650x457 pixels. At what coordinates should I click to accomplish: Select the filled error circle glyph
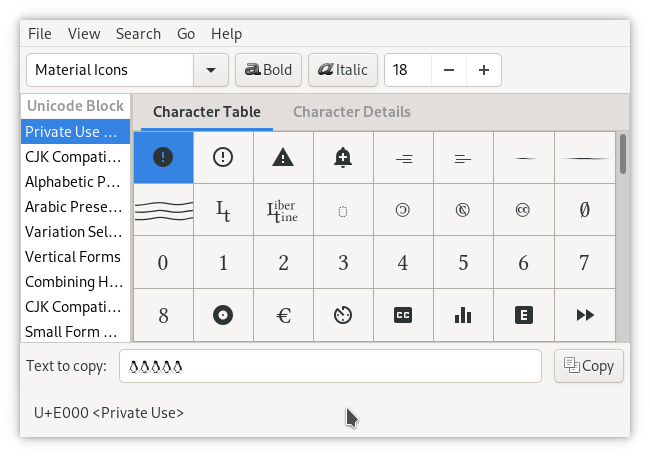point(163,158)
